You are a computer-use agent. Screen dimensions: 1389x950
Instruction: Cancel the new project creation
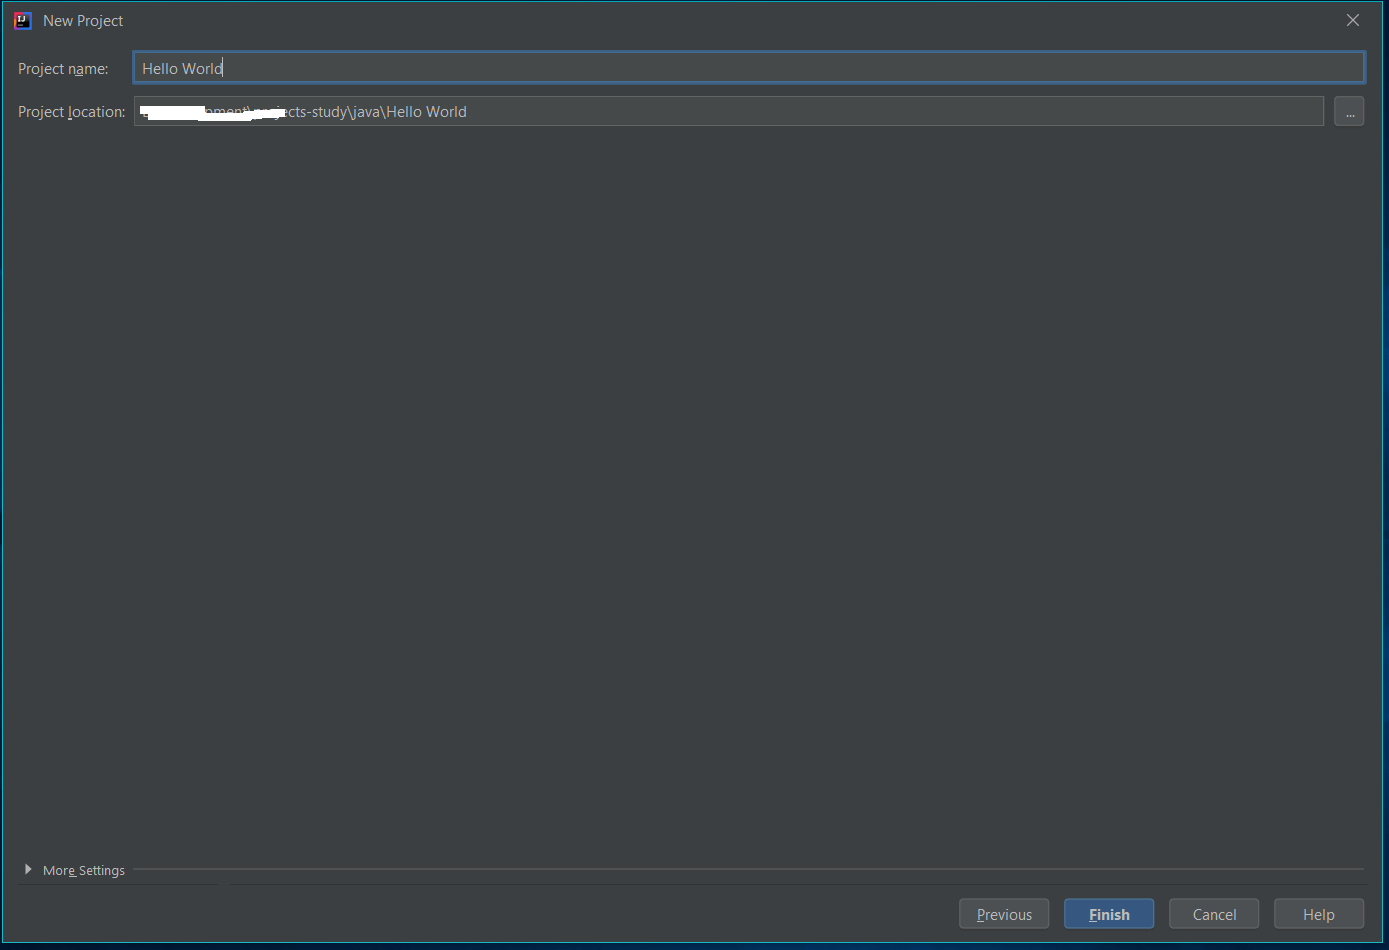pos(1213,913)
